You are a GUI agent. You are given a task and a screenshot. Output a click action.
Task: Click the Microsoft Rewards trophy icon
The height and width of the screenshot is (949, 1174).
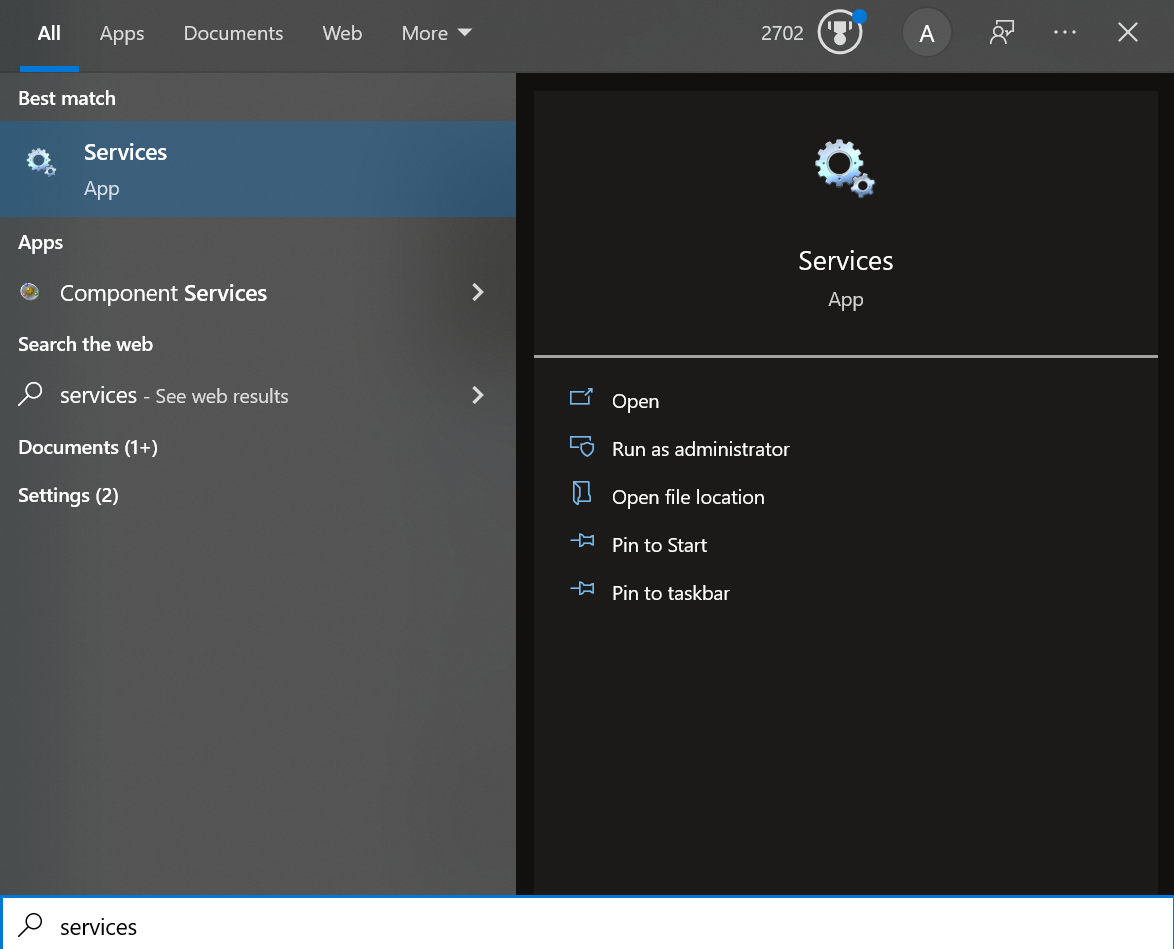pyautogui.click(x=840, y=32)
